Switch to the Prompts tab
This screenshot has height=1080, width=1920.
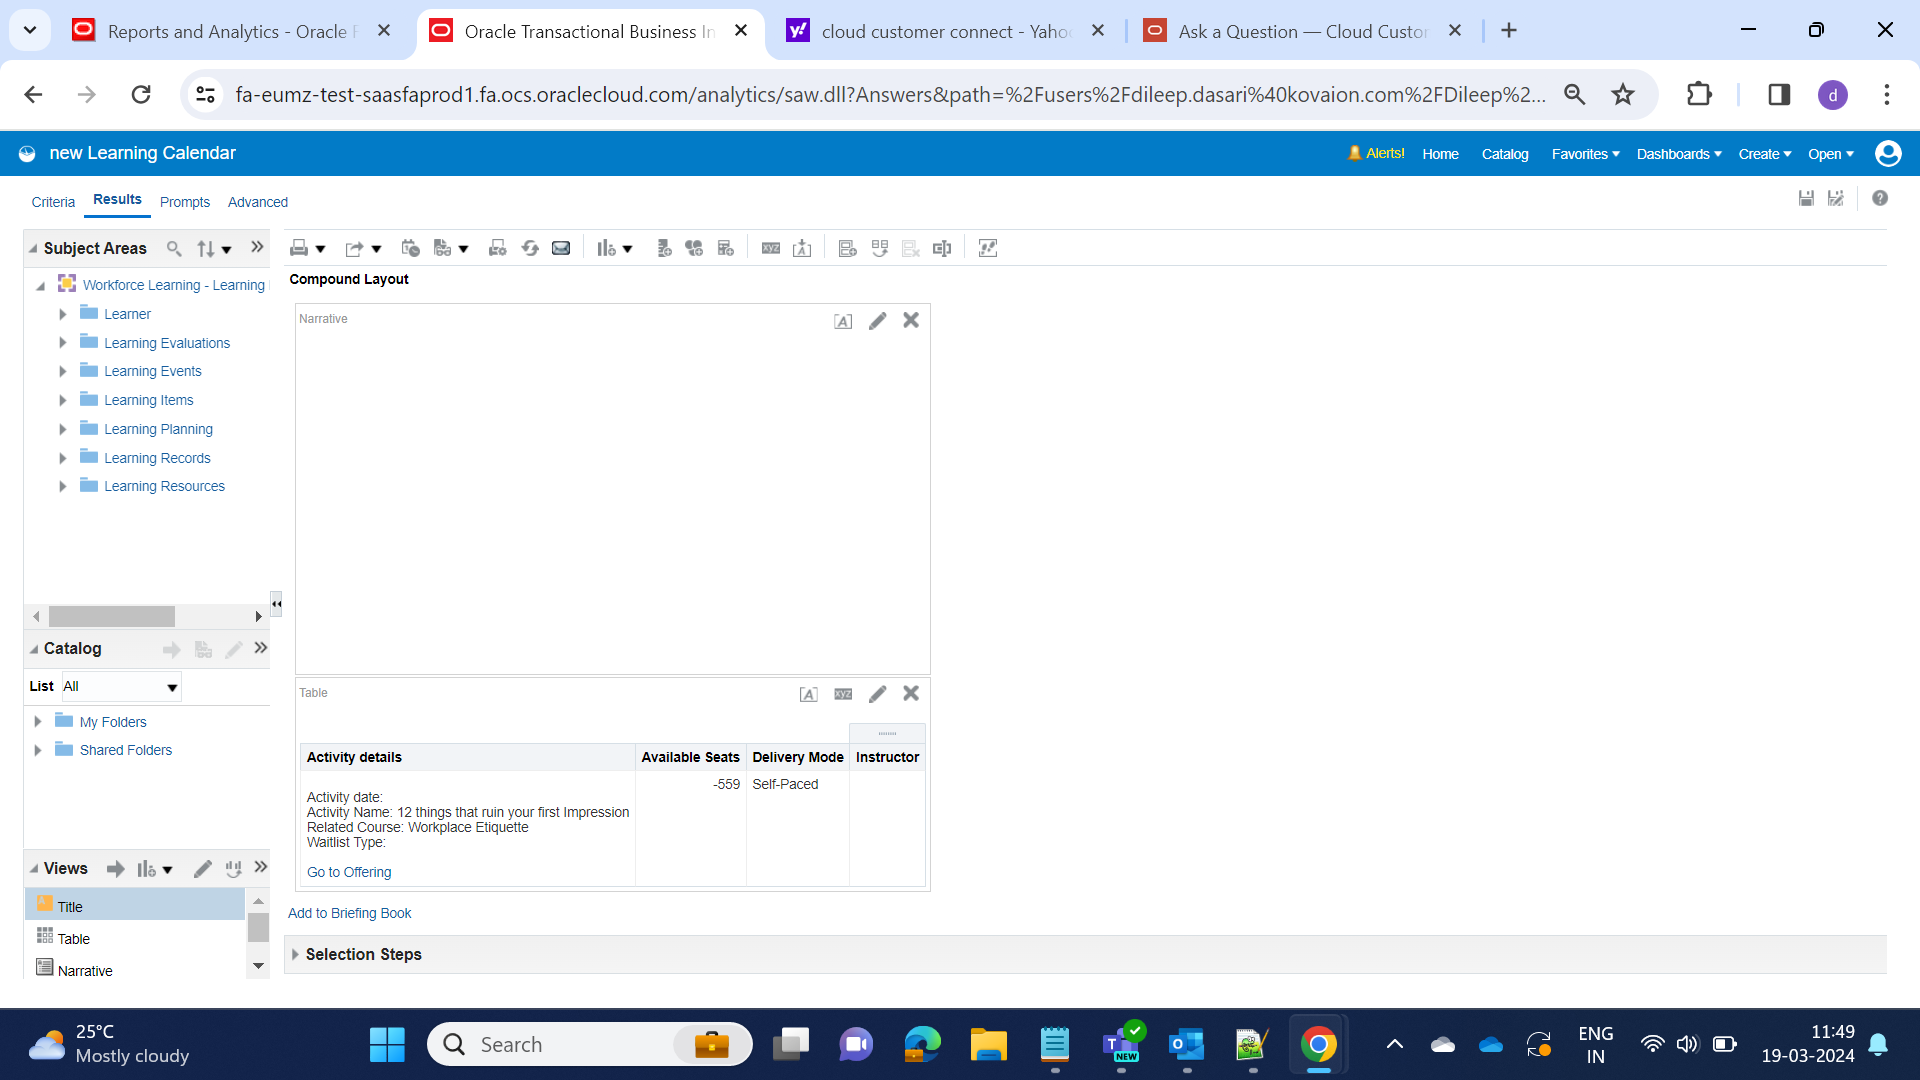185,202
